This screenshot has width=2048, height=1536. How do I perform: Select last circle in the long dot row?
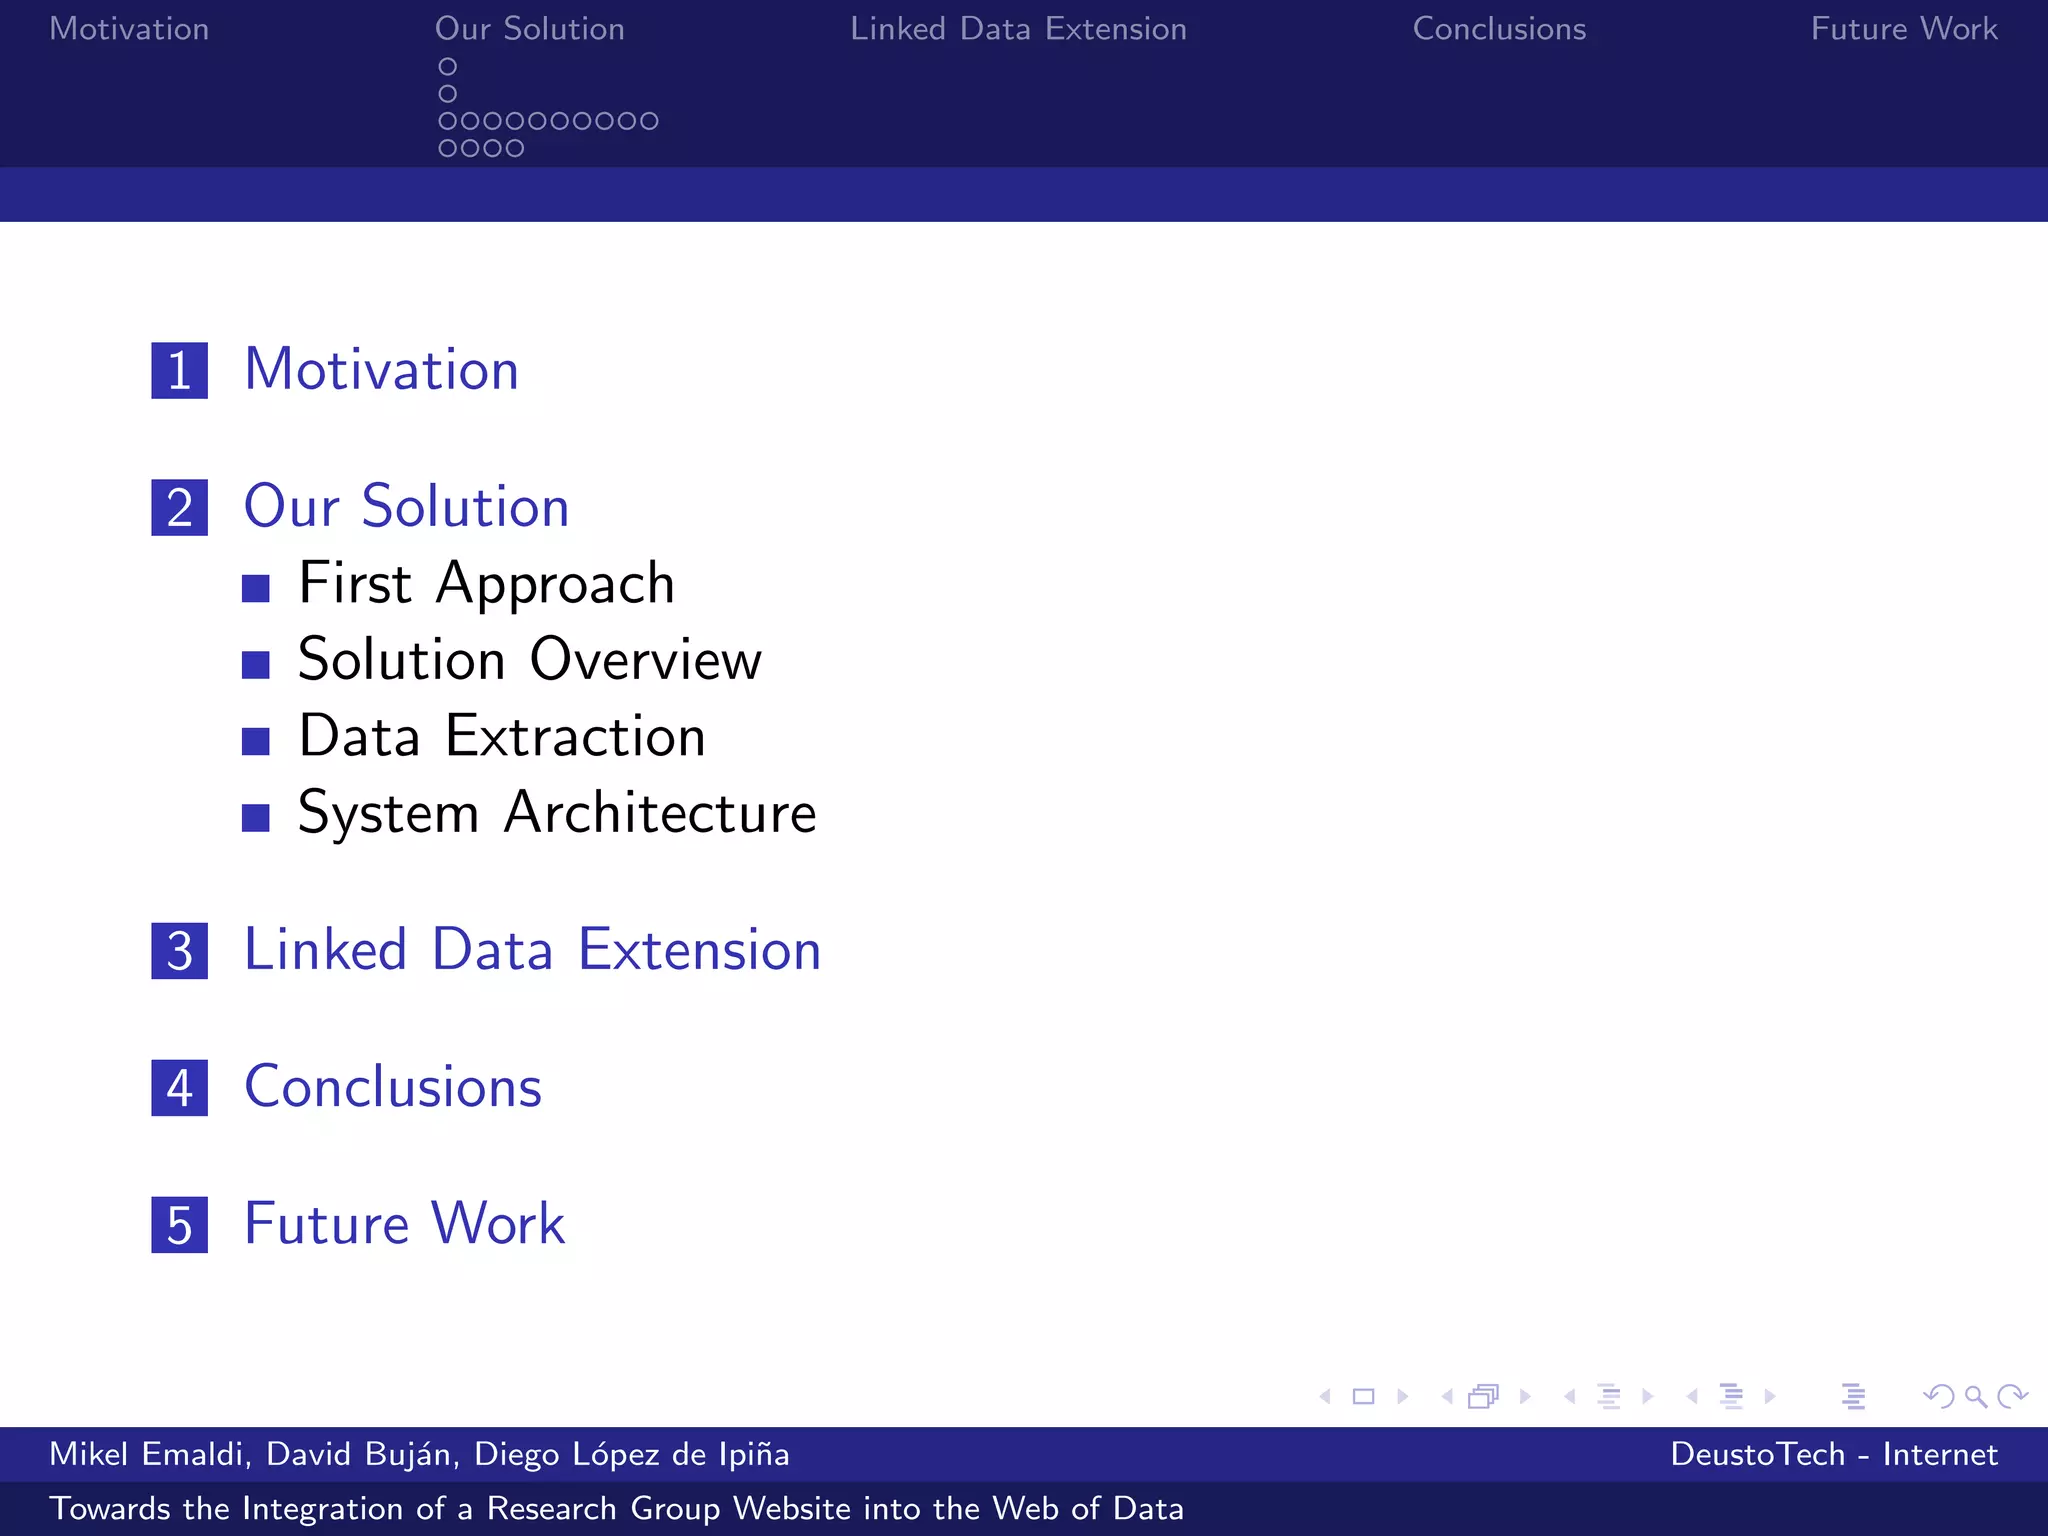tap(649, 121)
